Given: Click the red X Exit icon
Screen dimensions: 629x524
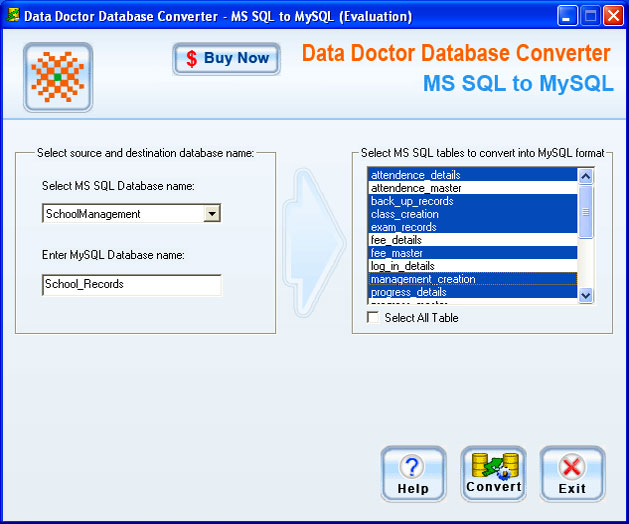Looking at the screenshot, I should tap(572, 467).
